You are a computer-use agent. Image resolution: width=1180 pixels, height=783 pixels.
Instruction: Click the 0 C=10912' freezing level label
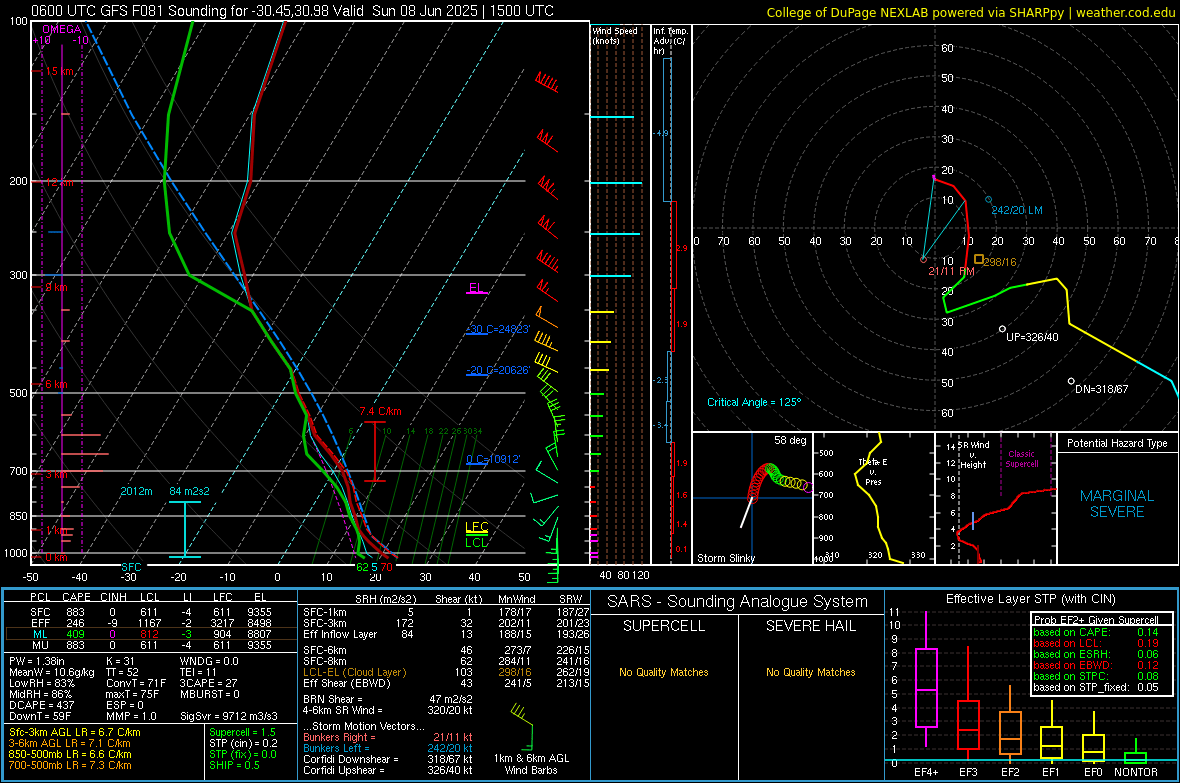coord(493,459)
